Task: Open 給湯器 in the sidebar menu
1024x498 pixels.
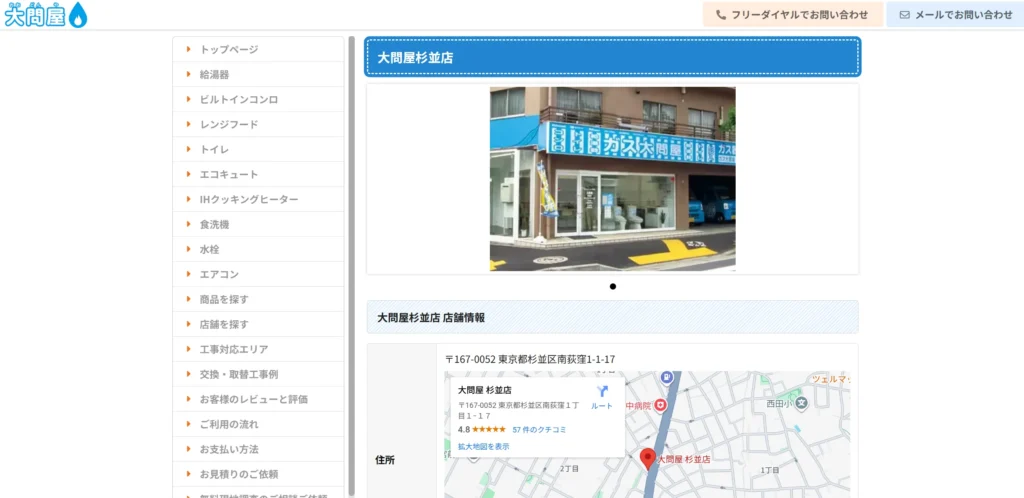Action: 214,74
